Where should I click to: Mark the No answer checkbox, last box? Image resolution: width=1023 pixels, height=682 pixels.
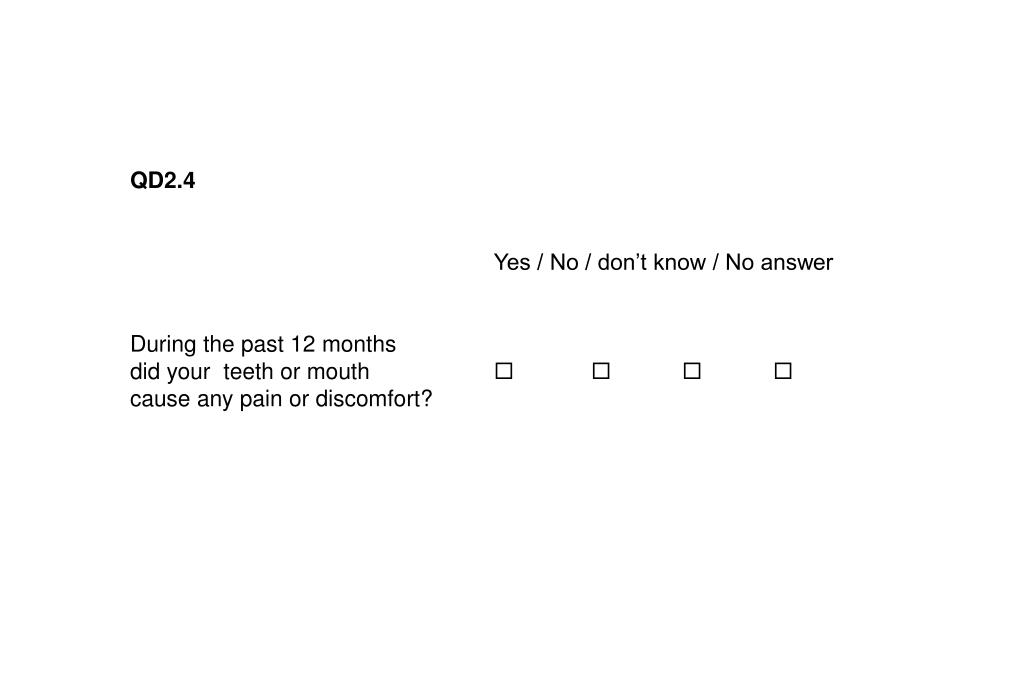pyautogui.click(x=783, y=371)
